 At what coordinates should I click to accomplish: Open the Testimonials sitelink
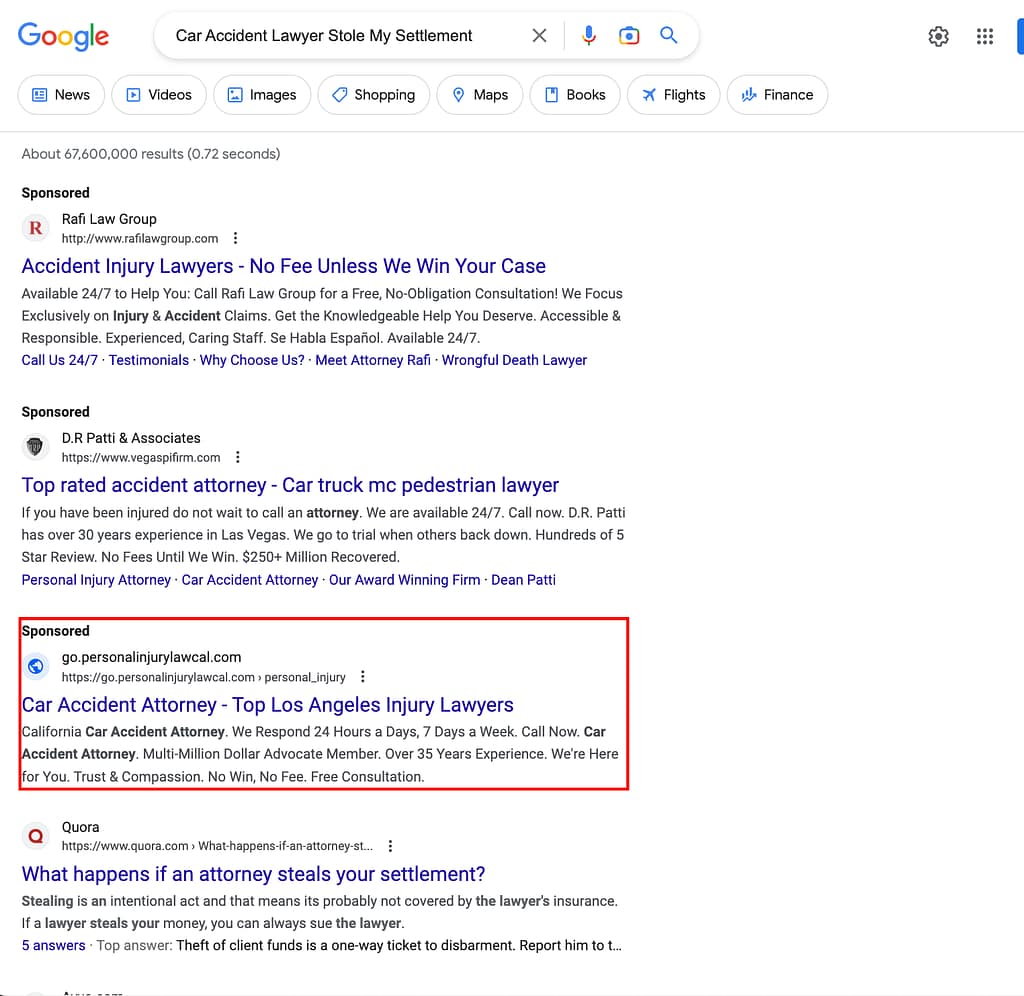tap(149, 360)
